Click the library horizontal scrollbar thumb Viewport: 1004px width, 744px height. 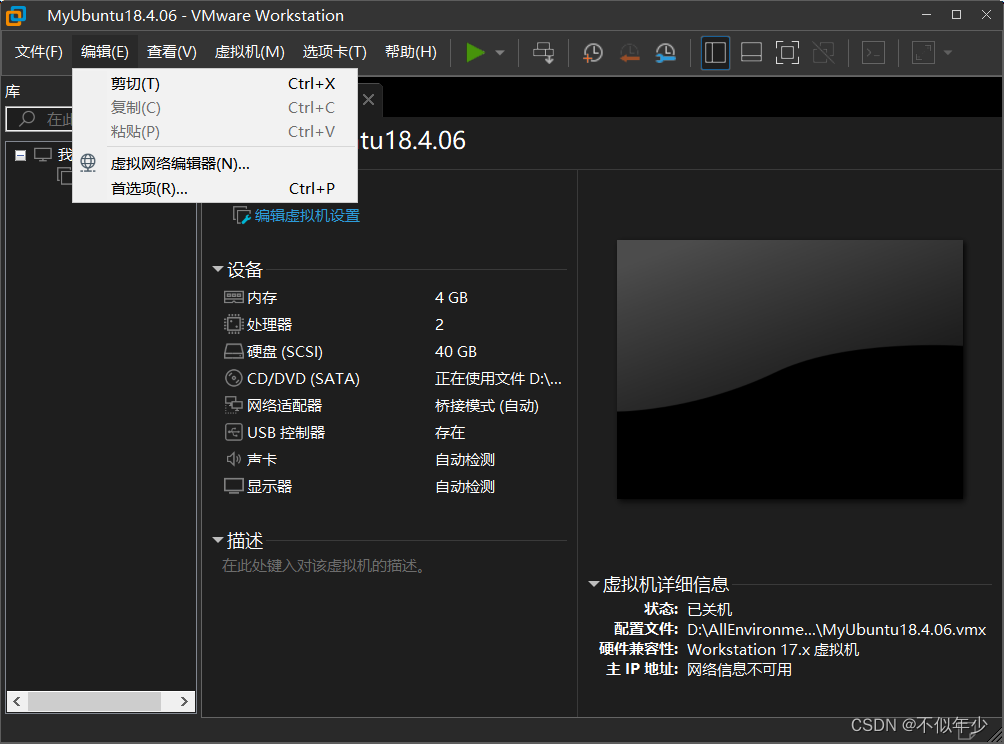click(x=94, y=701)
